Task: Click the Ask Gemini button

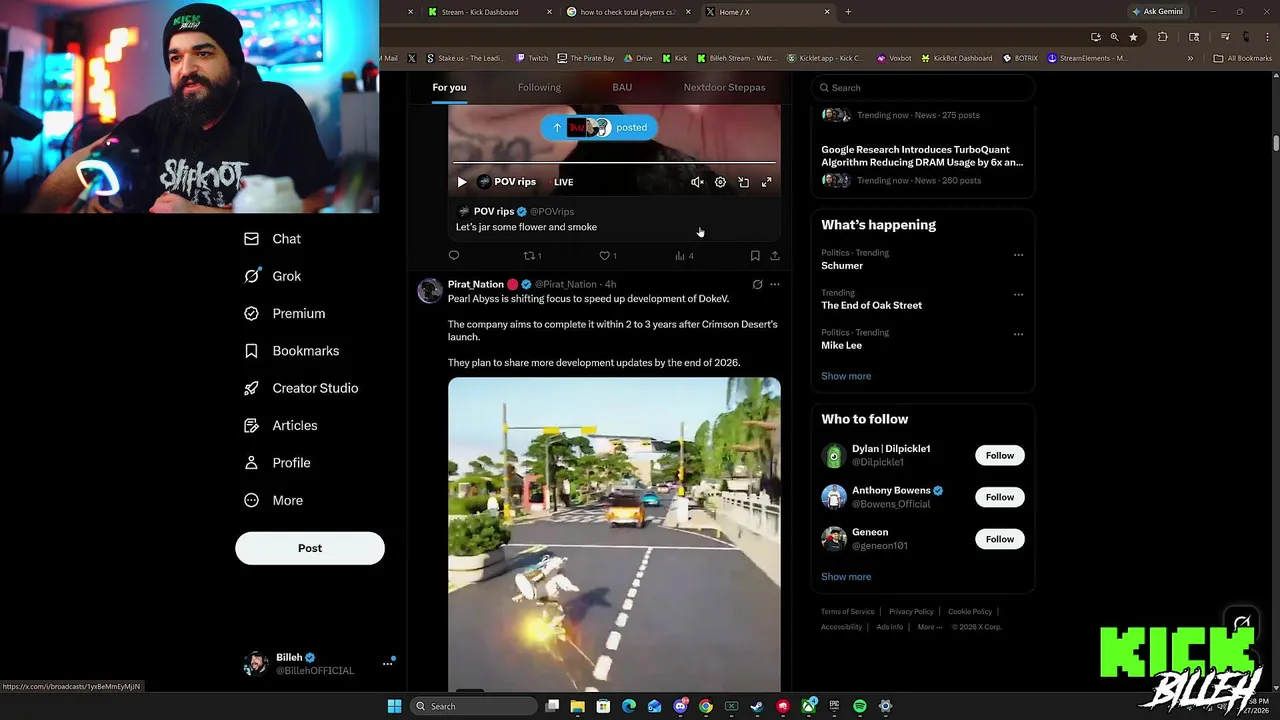Action: 1157,12
